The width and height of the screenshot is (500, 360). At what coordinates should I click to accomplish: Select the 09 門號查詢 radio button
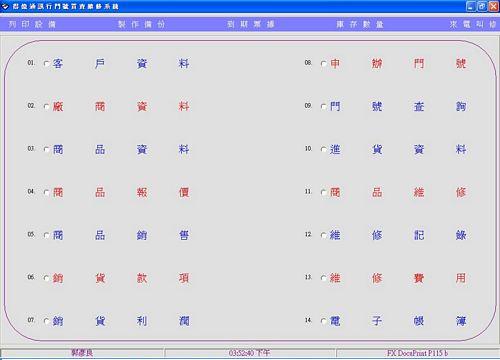[323, 106]
